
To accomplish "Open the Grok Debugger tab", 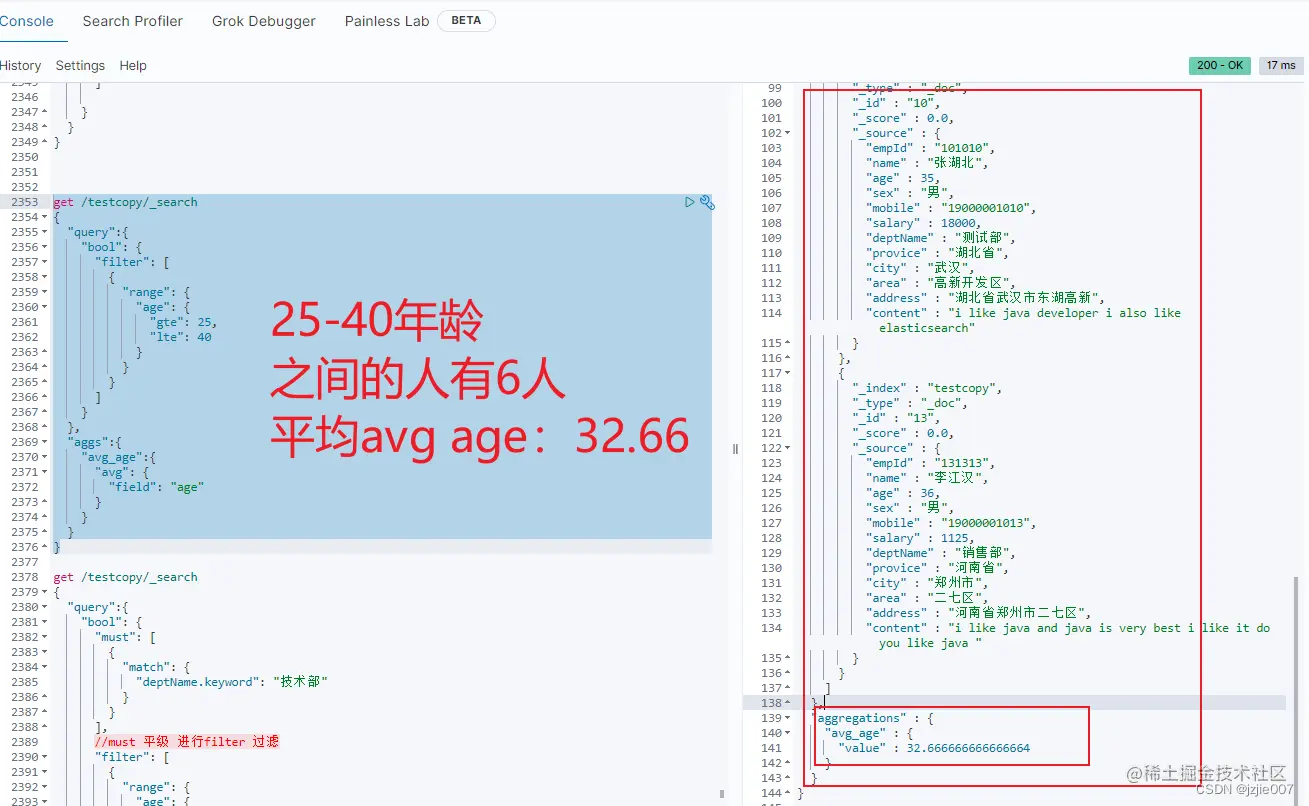I will [x=263, y=20].
